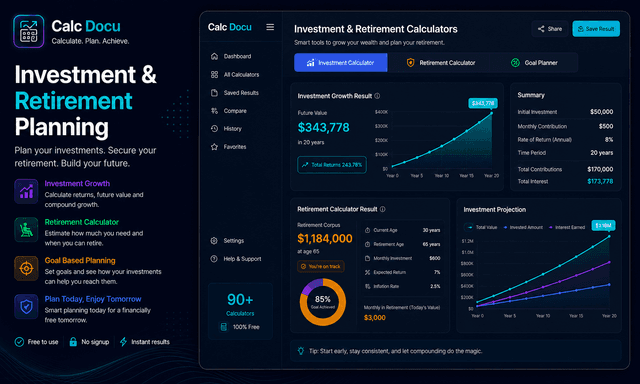This screenshot has height=384, width=640.
Task: Click the No signup lock icon
Action: pos(73,342)
